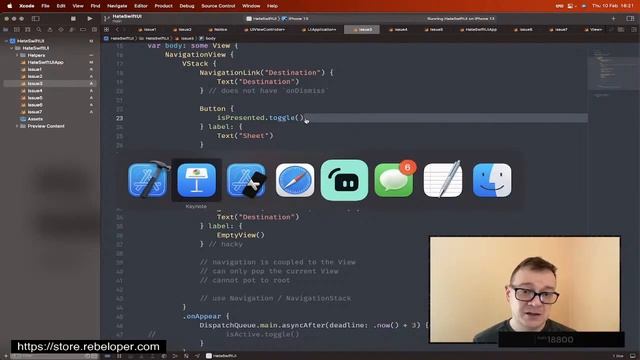Open the Source Control menu
Screen dimensions: 640x360
point(218,6)
